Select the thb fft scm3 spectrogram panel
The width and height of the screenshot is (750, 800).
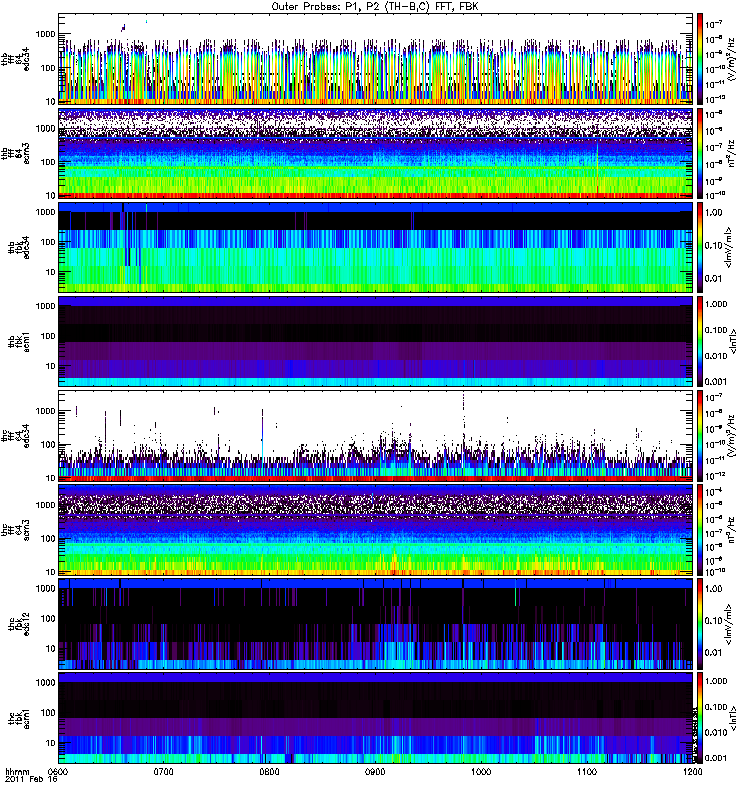[x=375, y=152]
